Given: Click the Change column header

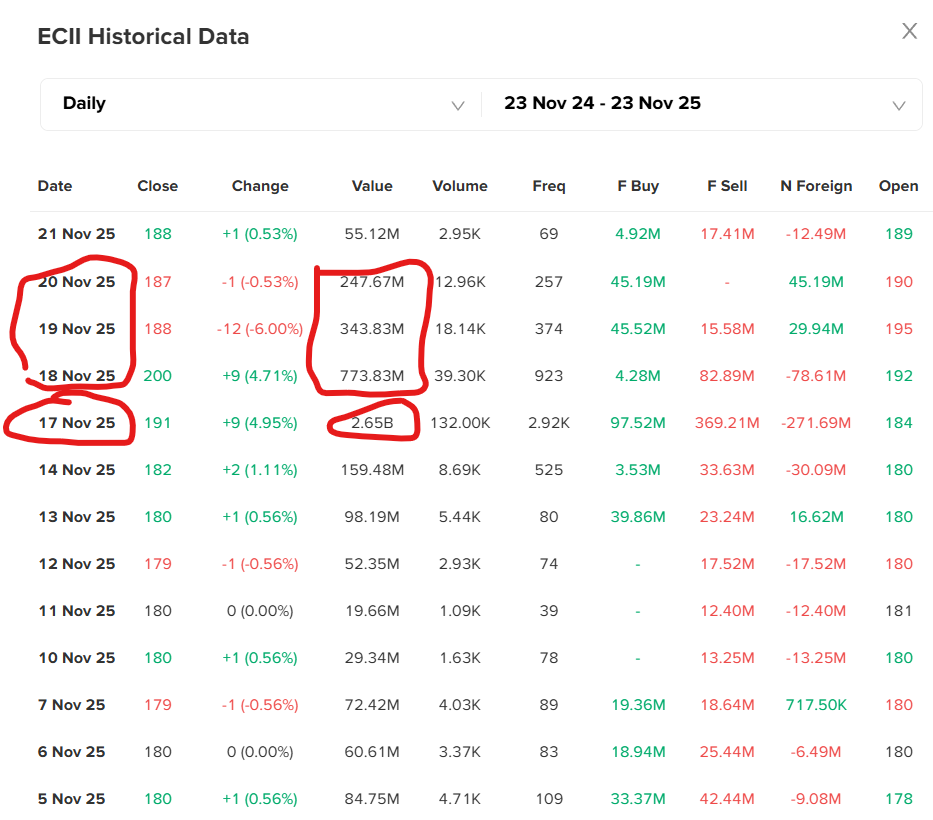Looking at the screenshot, I should [x=260, y=186].
